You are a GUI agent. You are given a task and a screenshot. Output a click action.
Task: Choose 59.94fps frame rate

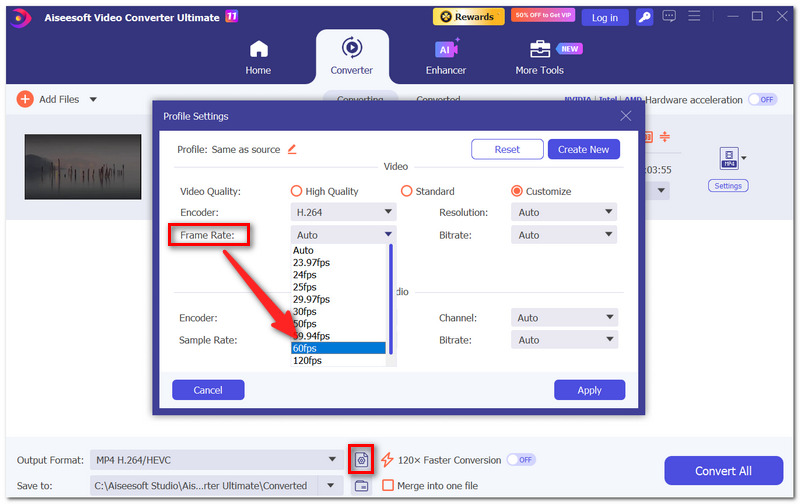pyautogui.click(x=339, y=336)
